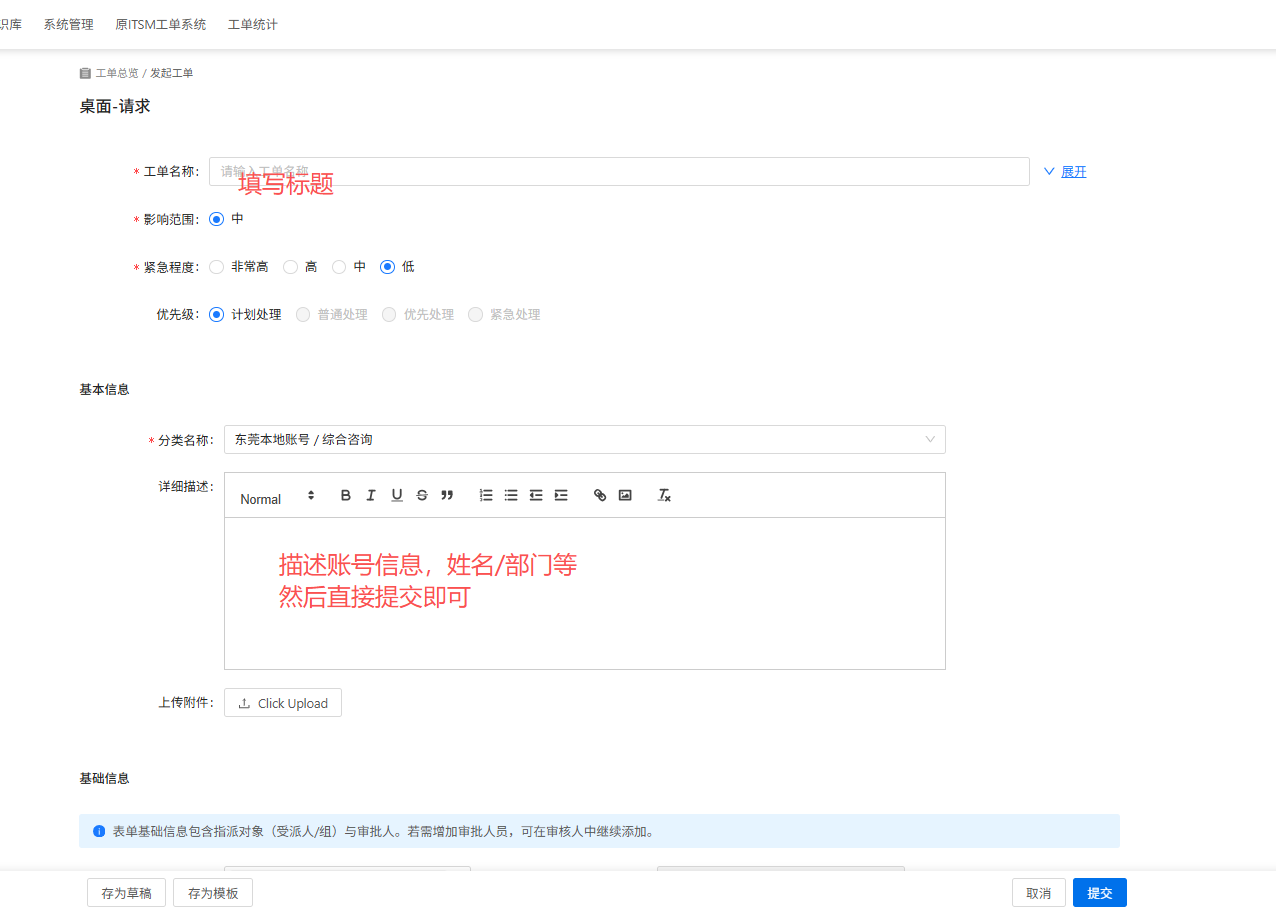The image size is (1276, 914).
Task: Open 工单统计 menu
Action: click(253, 24)
